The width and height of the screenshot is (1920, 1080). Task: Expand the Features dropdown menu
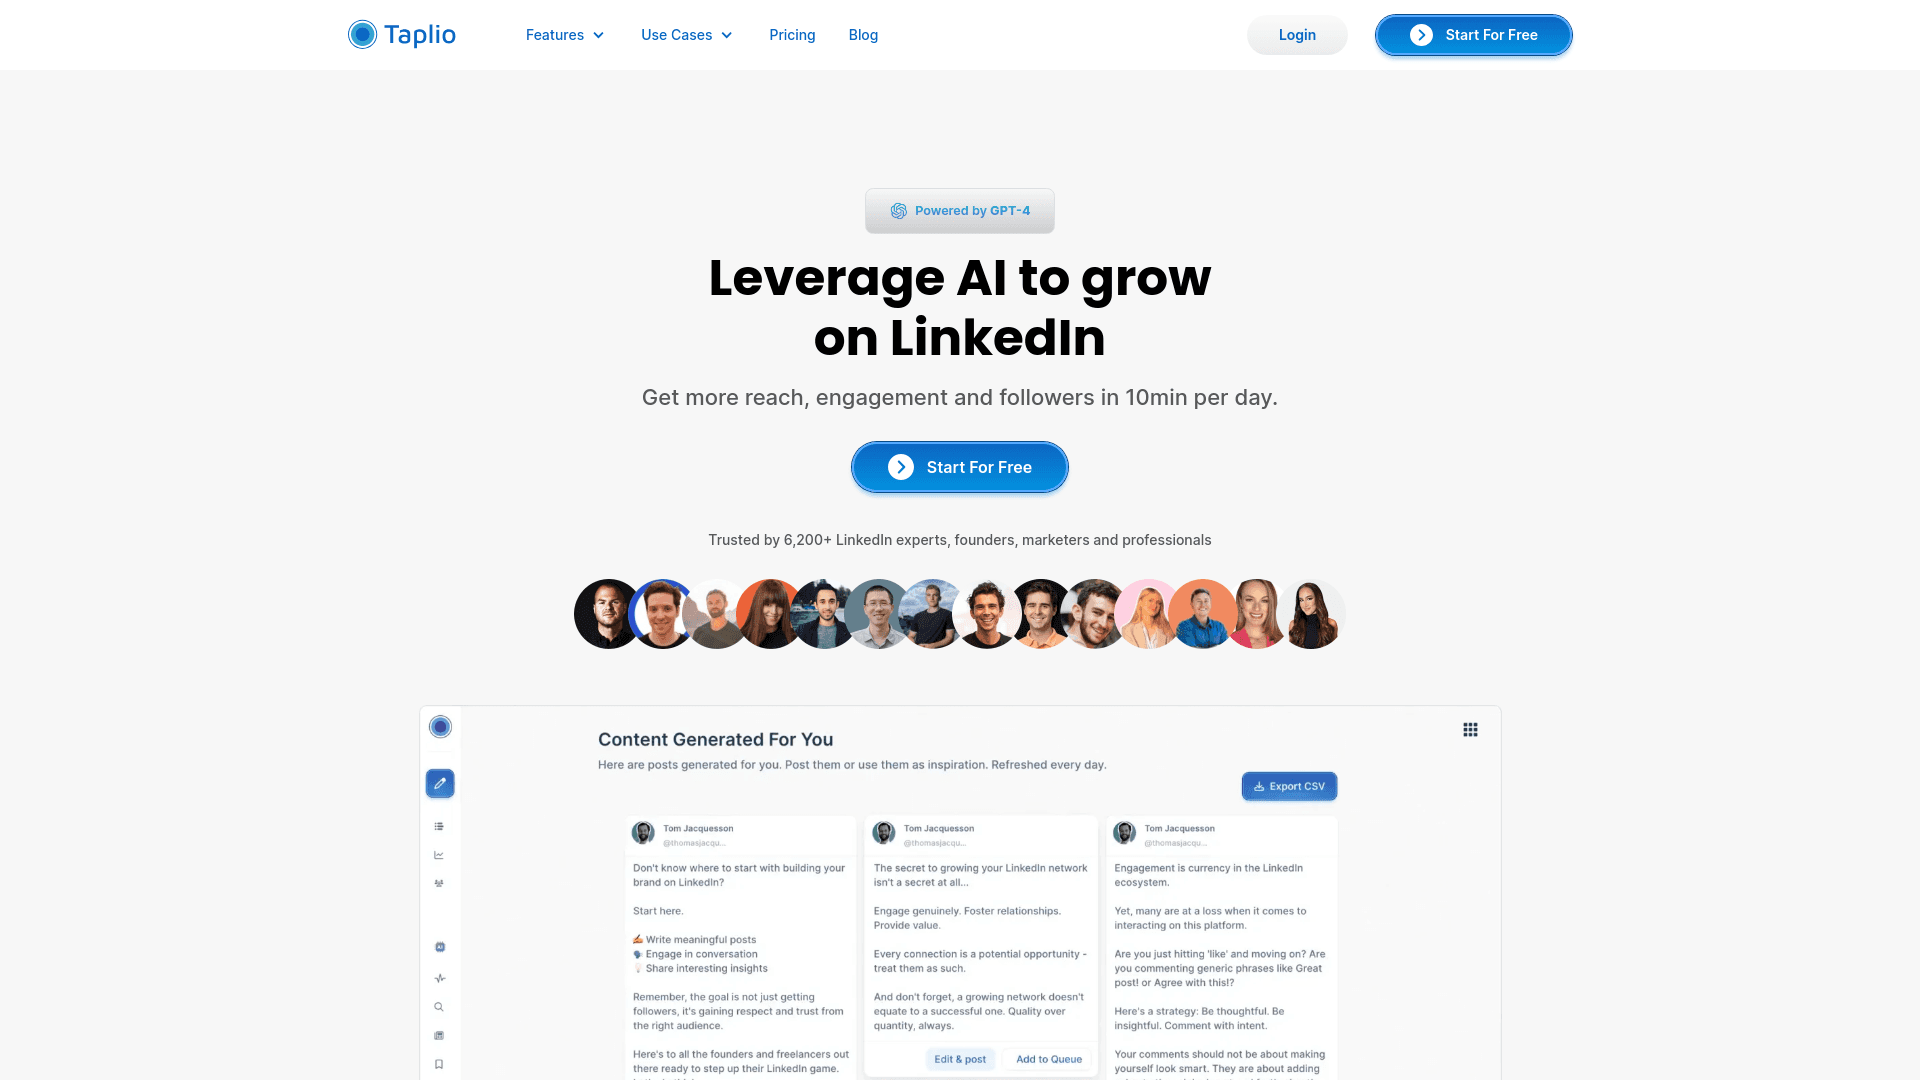click(564, 34)
